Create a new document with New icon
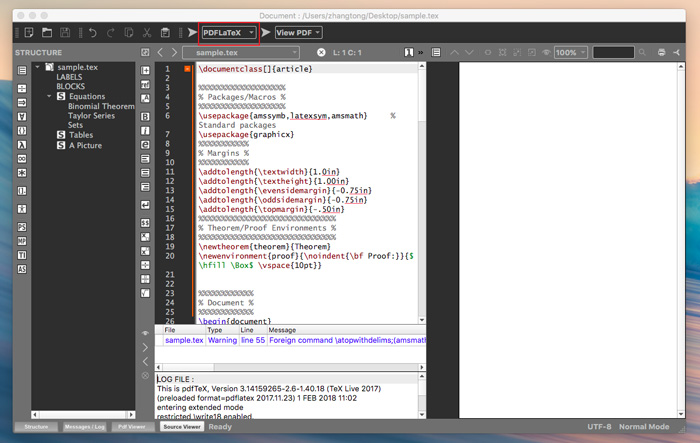Screen dimensions: 700x443 pyautogui.click(x=29, y=33)
